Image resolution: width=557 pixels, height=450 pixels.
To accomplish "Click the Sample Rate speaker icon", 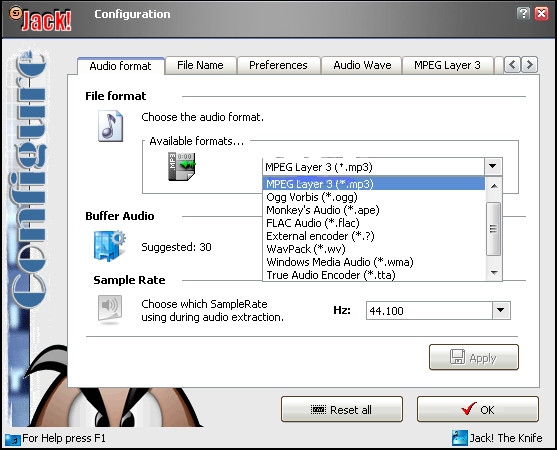I will [x=110, y=309].
